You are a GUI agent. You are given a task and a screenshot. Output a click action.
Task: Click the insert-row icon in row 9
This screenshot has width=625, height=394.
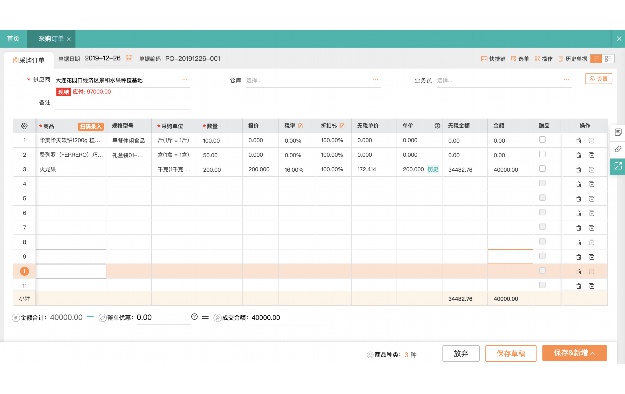(579, 257)
